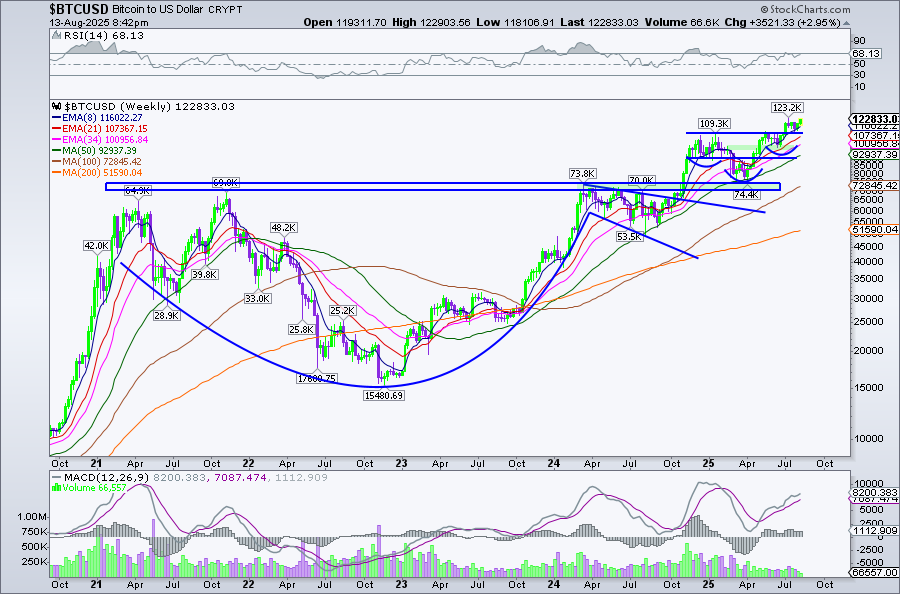Click the '$BTCUSD (Weekly) 122833.03' legend entry

pyautogui.click(x=149, y=106)
